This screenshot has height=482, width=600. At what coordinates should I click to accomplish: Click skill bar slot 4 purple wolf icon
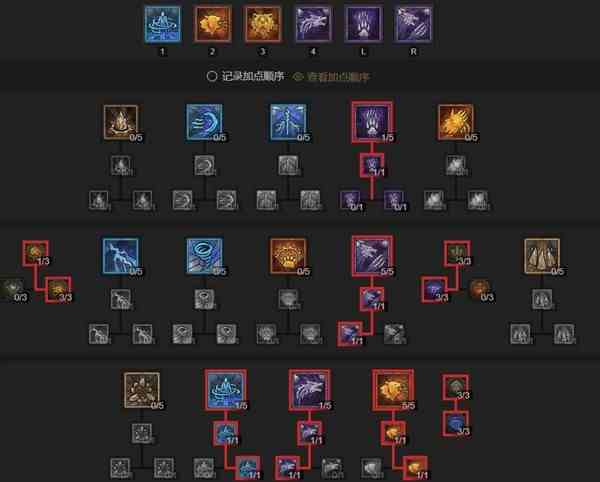pos(313,24)
